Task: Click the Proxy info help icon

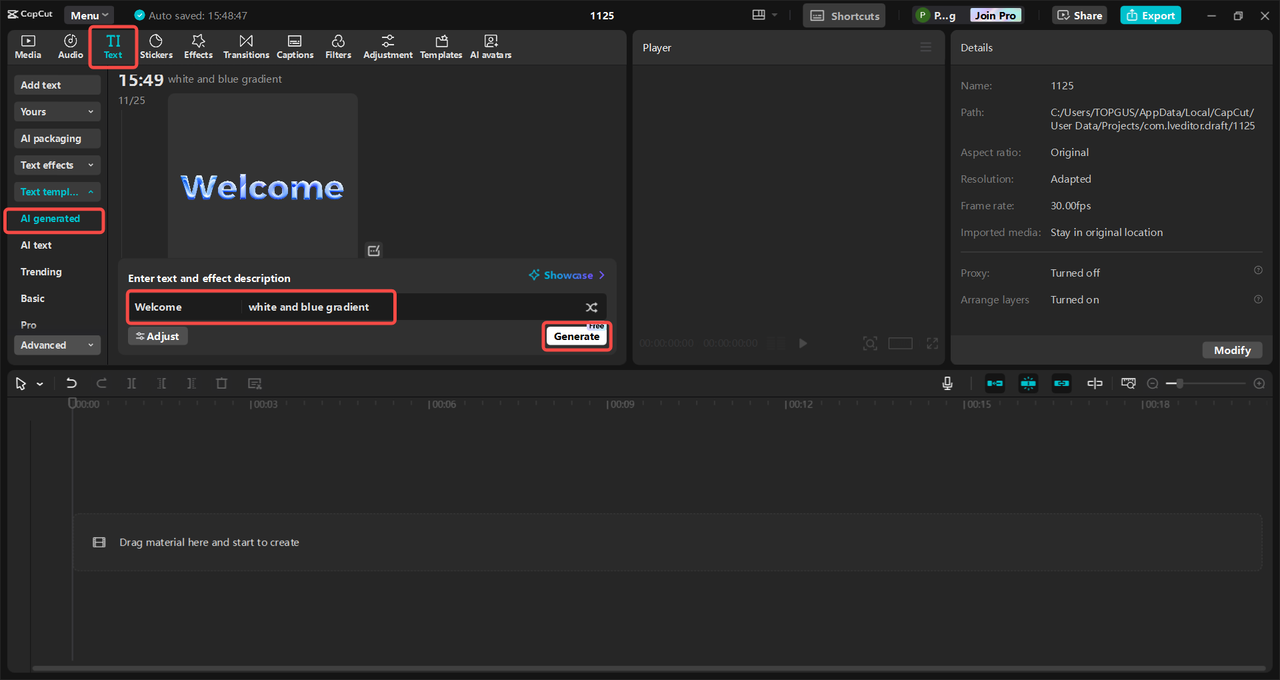Action: click(1258, 271)
